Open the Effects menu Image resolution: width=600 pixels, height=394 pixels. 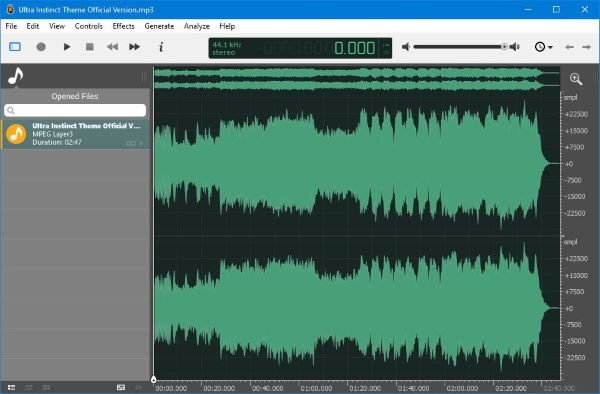point(123,26)
